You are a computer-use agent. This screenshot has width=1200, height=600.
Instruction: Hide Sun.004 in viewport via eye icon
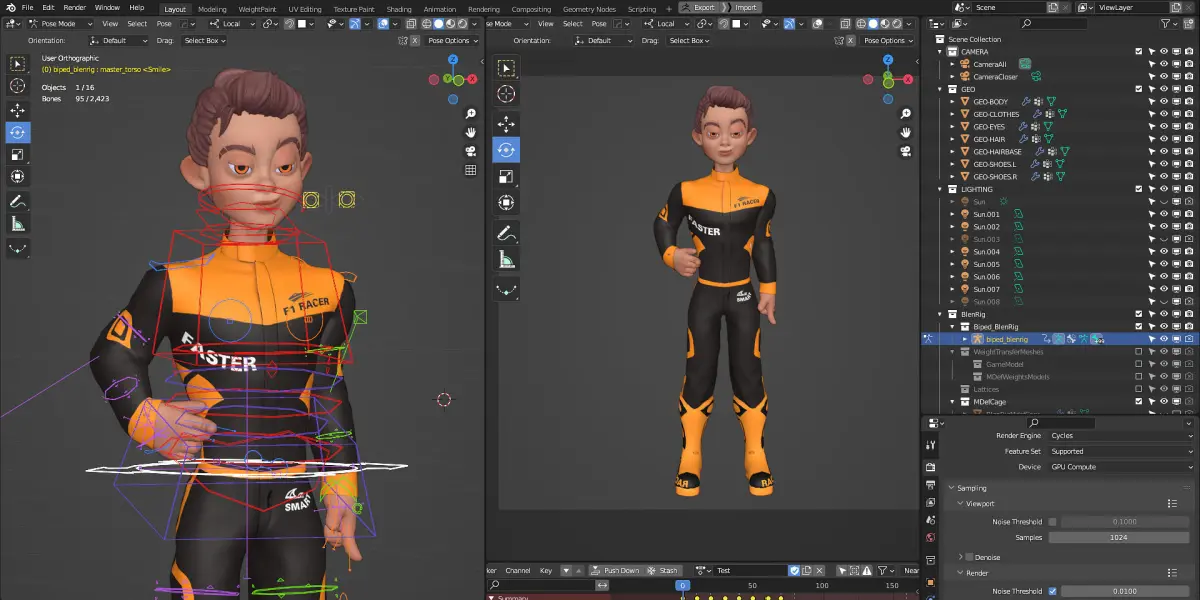click(1164, 251)
